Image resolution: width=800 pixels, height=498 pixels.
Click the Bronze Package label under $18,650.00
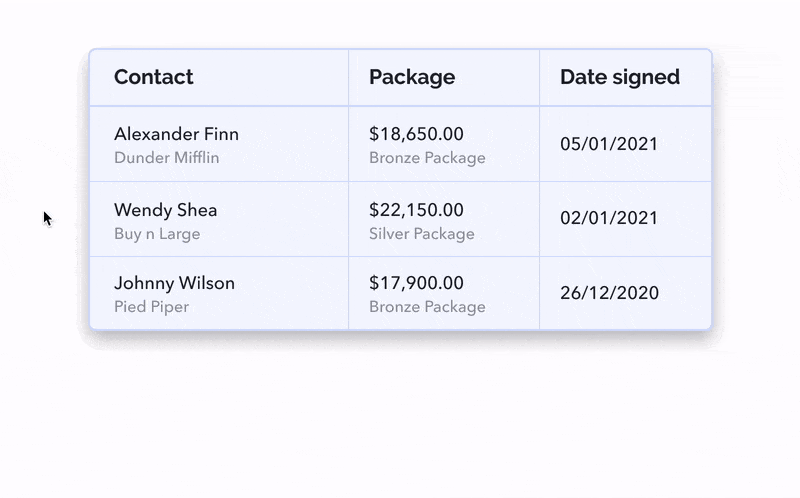click(x=427, y=158)
